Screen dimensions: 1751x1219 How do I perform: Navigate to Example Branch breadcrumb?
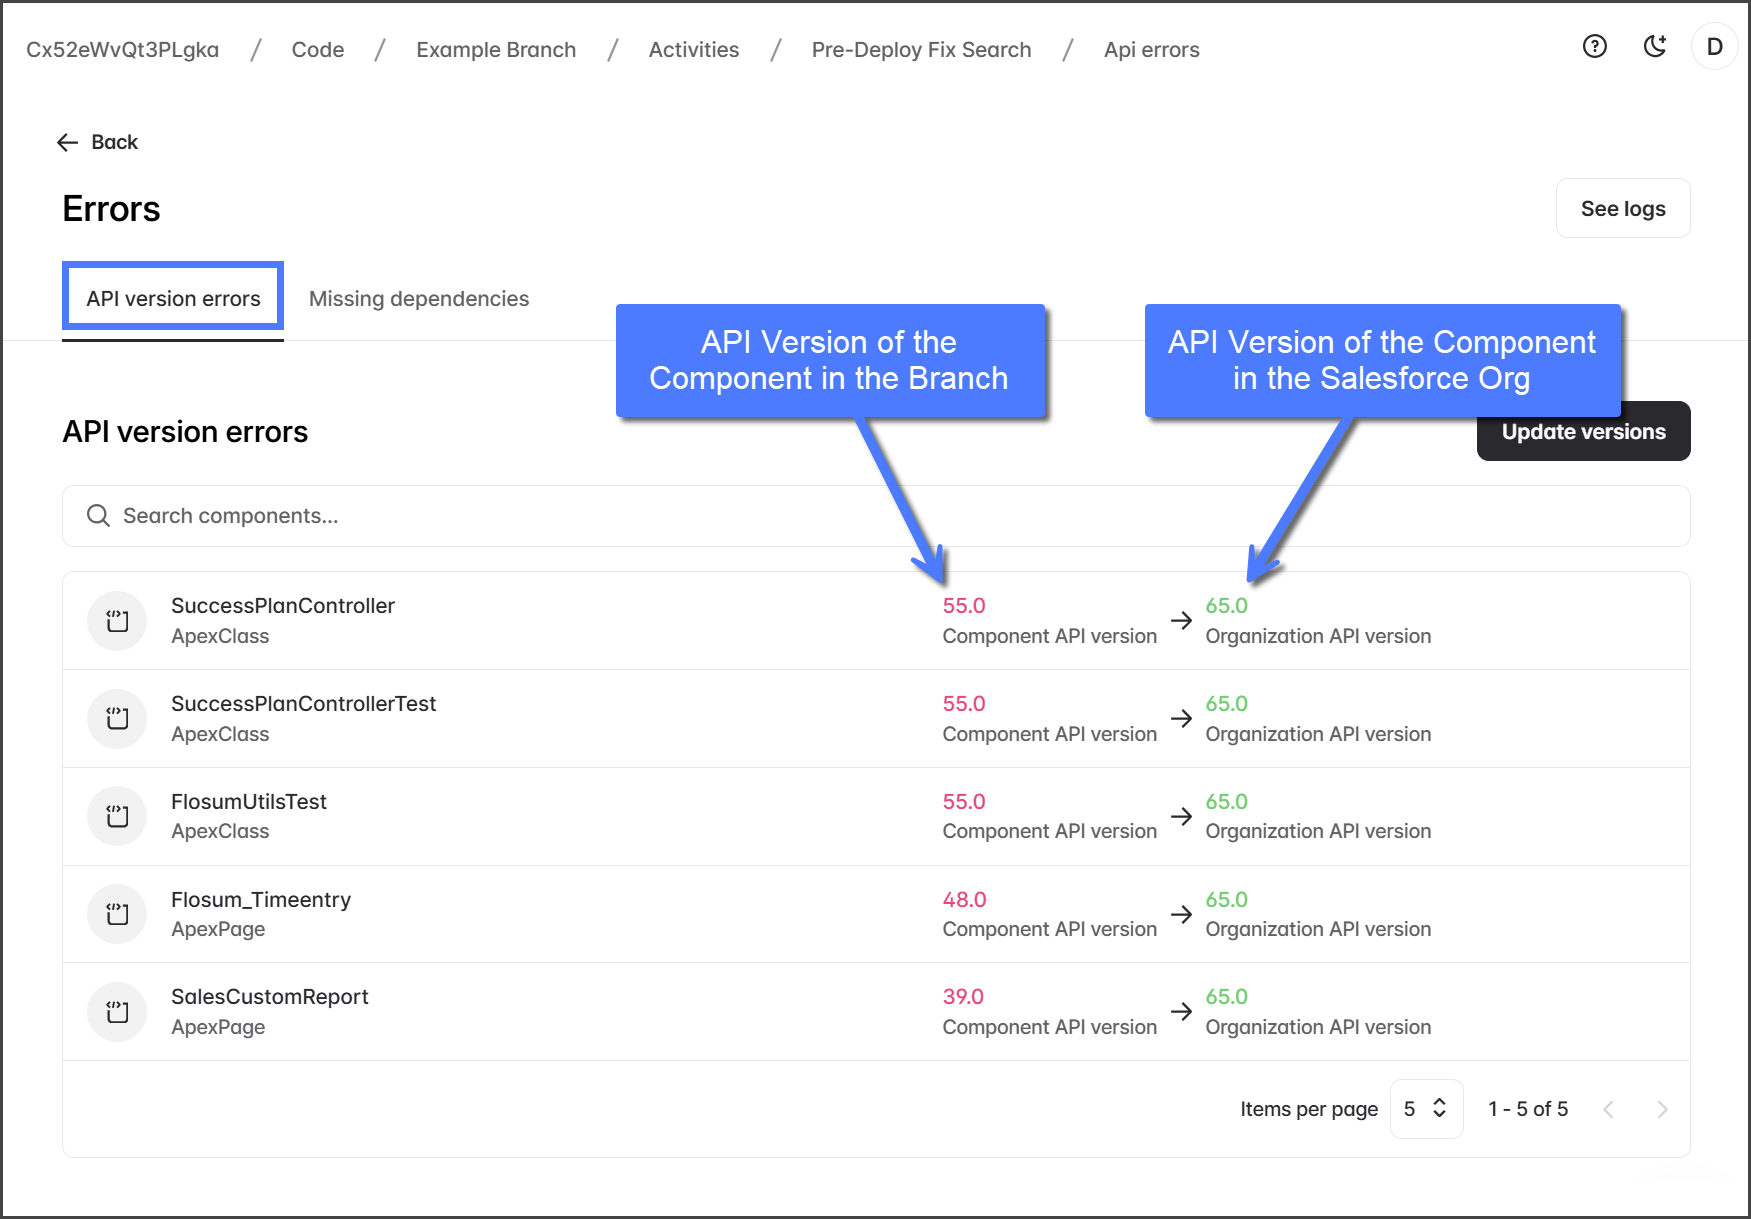coord(496,50)
